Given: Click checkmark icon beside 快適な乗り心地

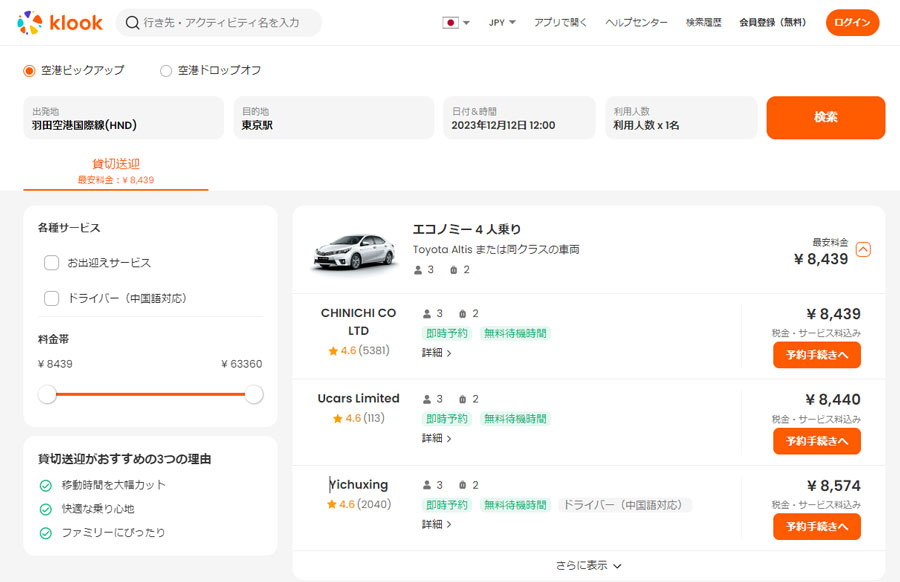Looking at the screenshot, I should (x=46, y=509).
